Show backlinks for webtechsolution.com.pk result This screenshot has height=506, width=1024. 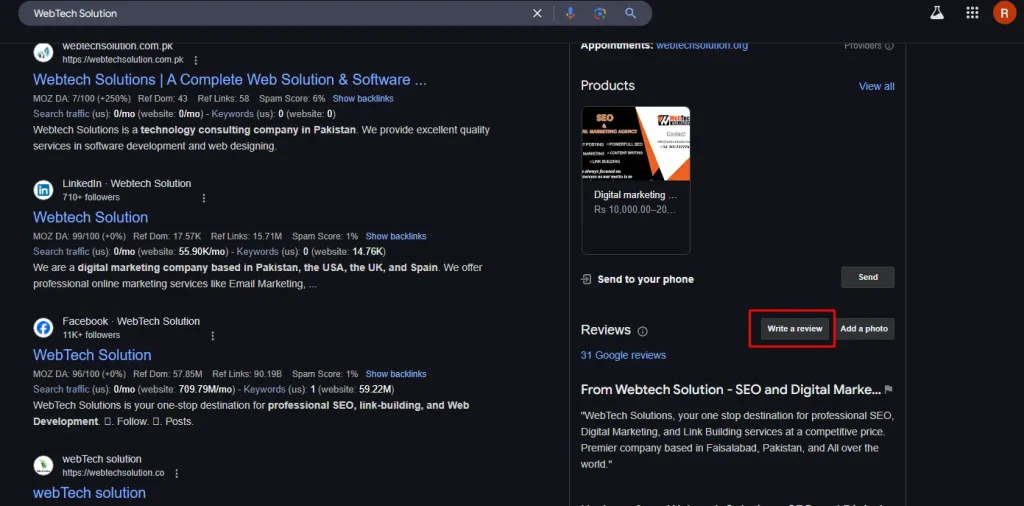point(363,99)
